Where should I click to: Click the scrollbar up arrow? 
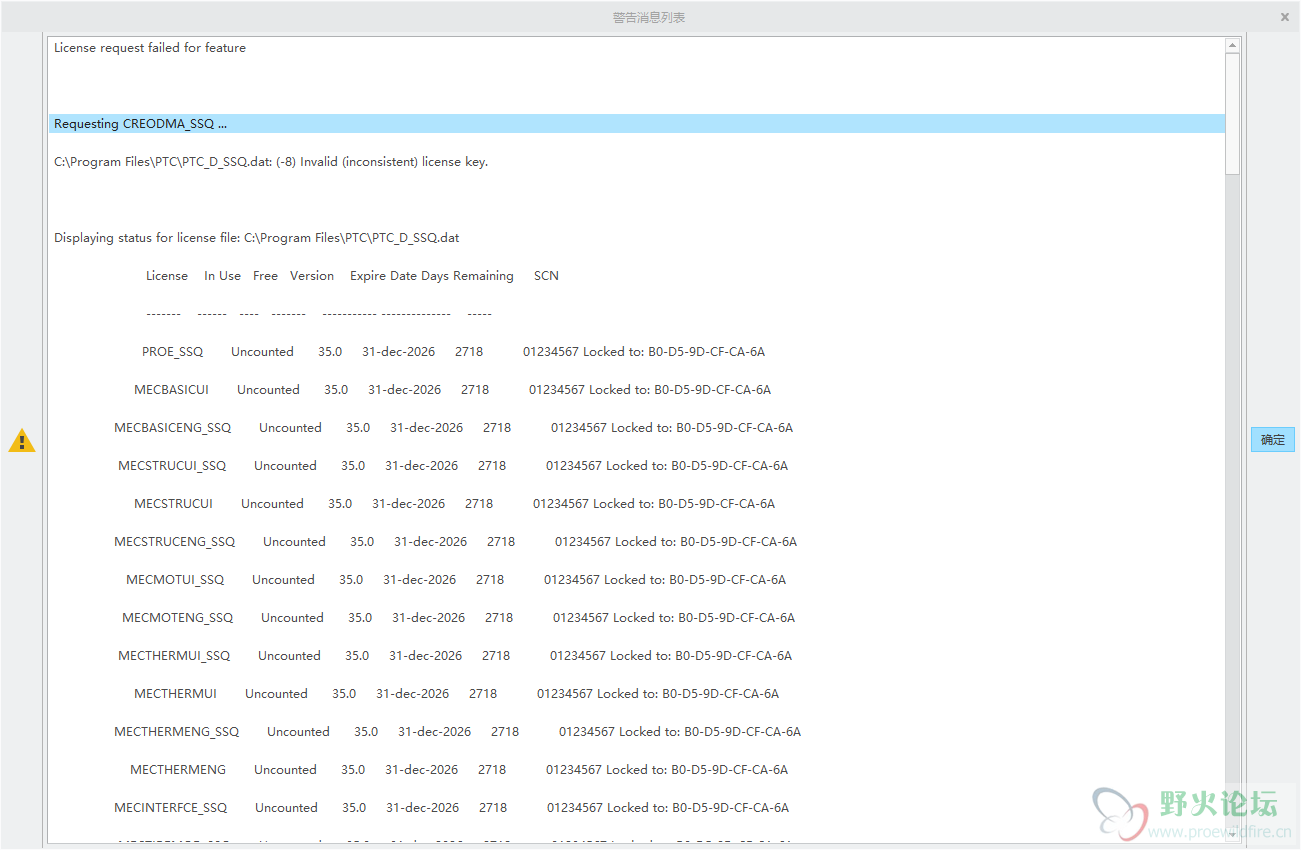[1233, 45]
